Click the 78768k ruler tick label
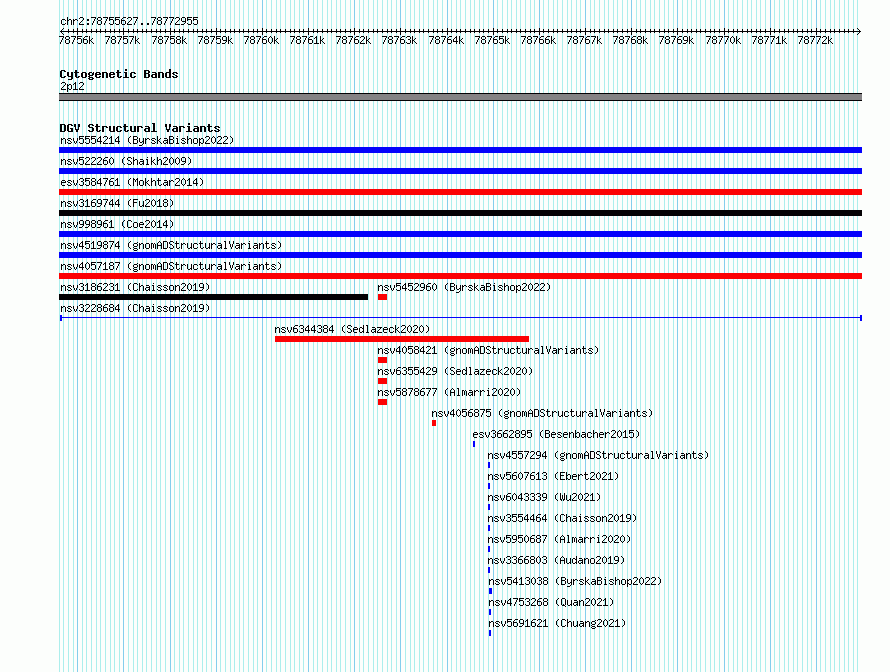This screenshot has width=890, height=672. [630, 40]
